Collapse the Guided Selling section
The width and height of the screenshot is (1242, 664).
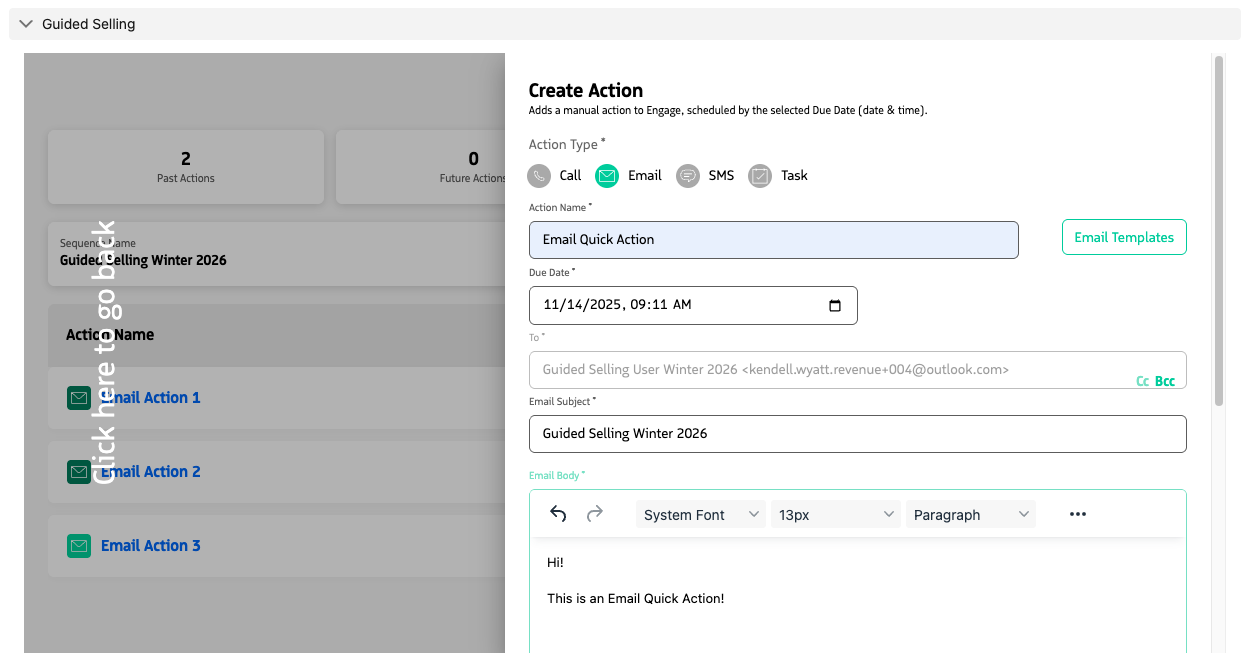tap(25, 23)
